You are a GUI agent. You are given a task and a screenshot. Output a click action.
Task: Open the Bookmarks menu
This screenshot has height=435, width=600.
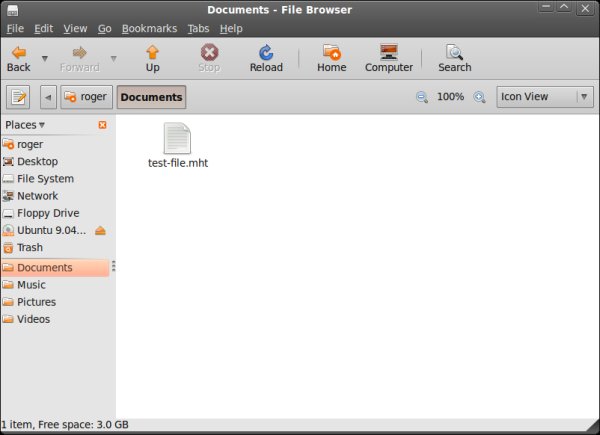click(149, 29)
